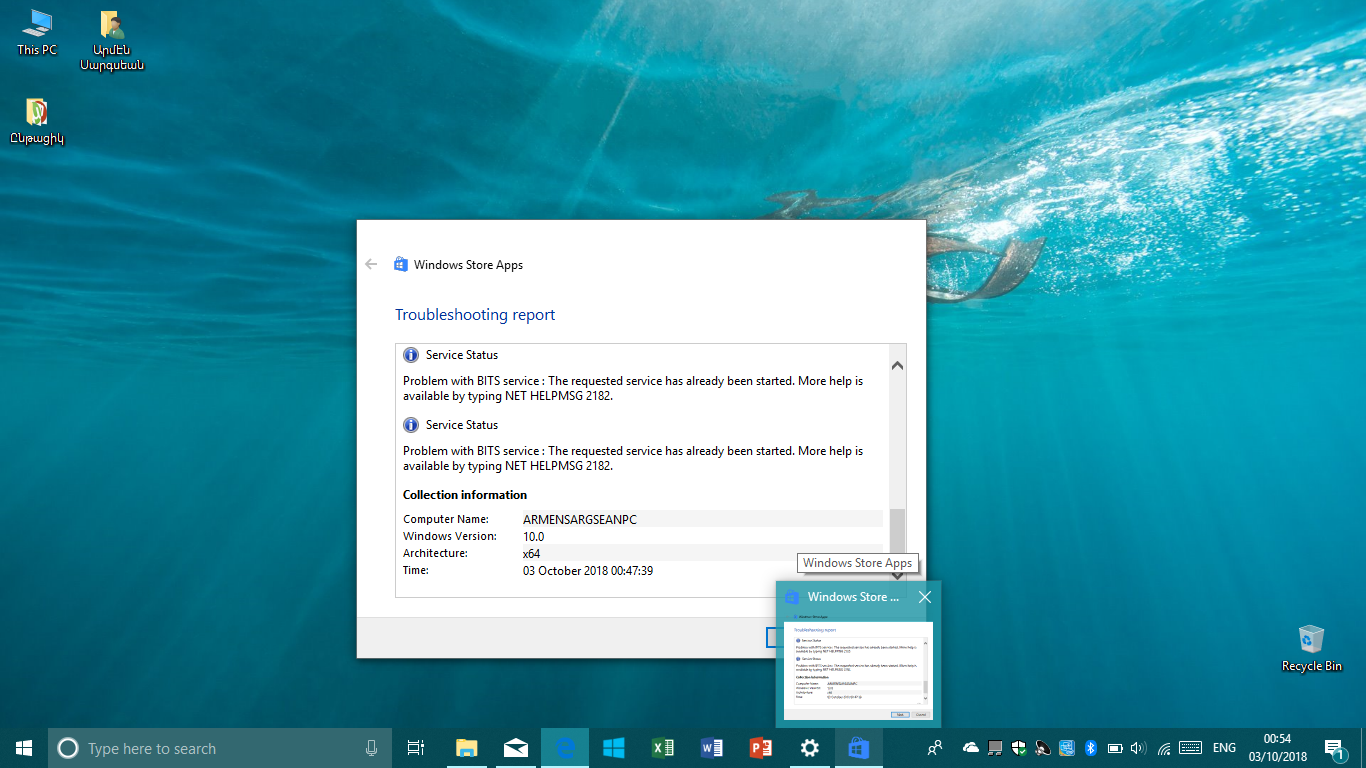Launch PowerPoint from the taskbar

click(x=760, y=748)
